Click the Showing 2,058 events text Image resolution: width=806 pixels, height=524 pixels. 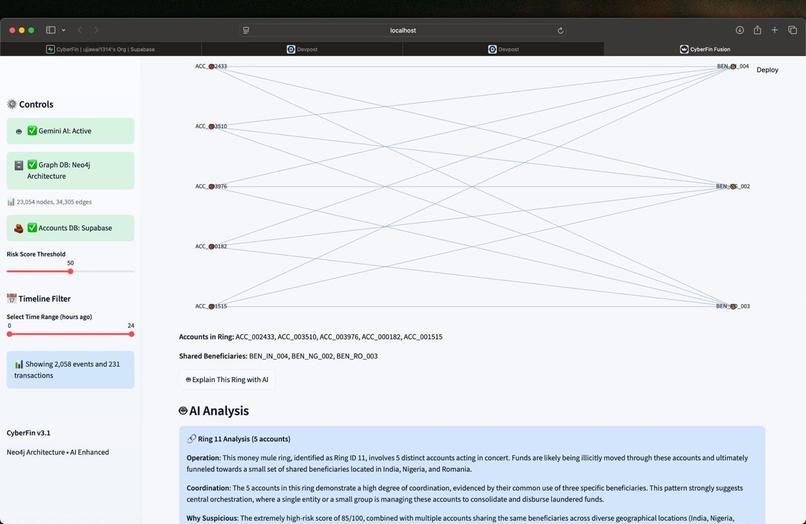pos(67,370)
